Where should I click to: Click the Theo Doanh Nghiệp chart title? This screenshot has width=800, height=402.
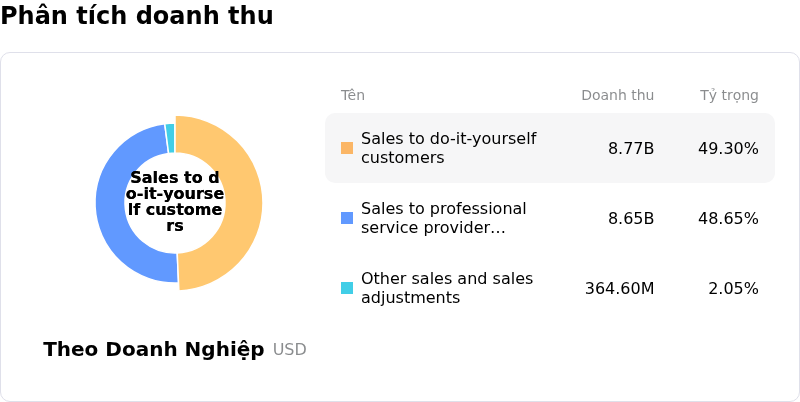tap(154, 350)
